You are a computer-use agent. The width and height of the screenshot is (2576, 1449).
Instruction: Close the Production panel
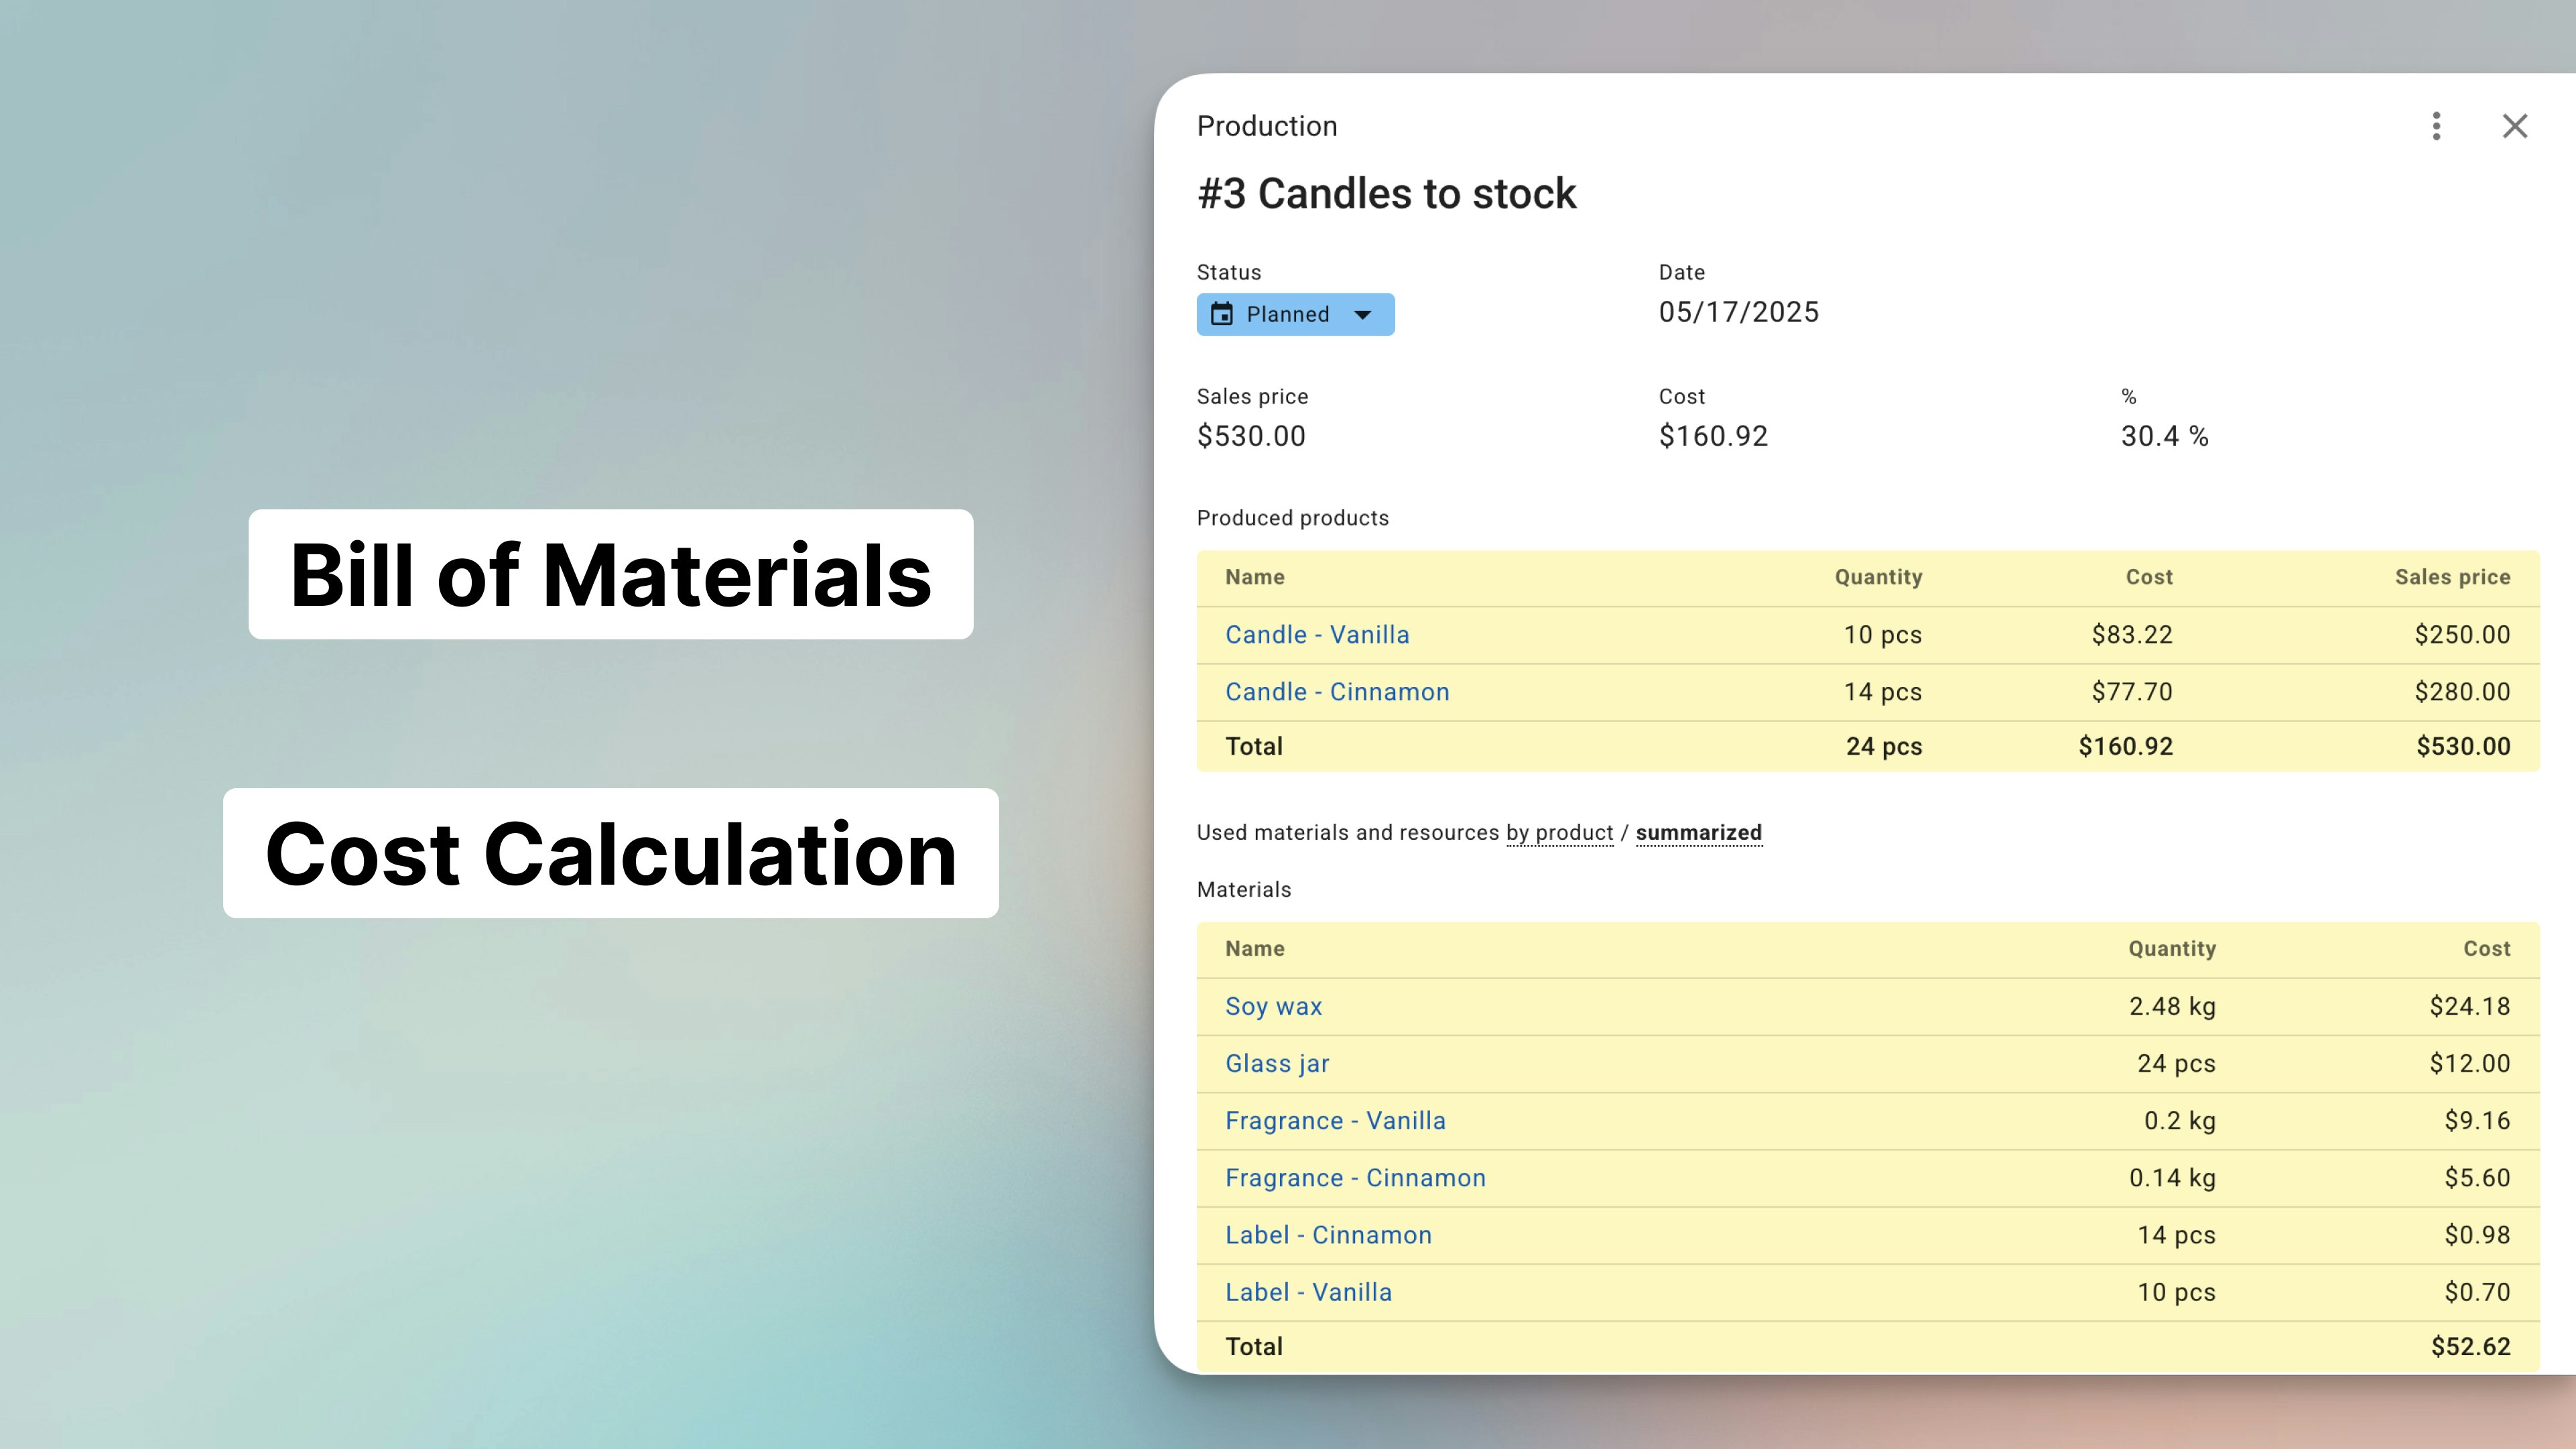coord(2514,126)
